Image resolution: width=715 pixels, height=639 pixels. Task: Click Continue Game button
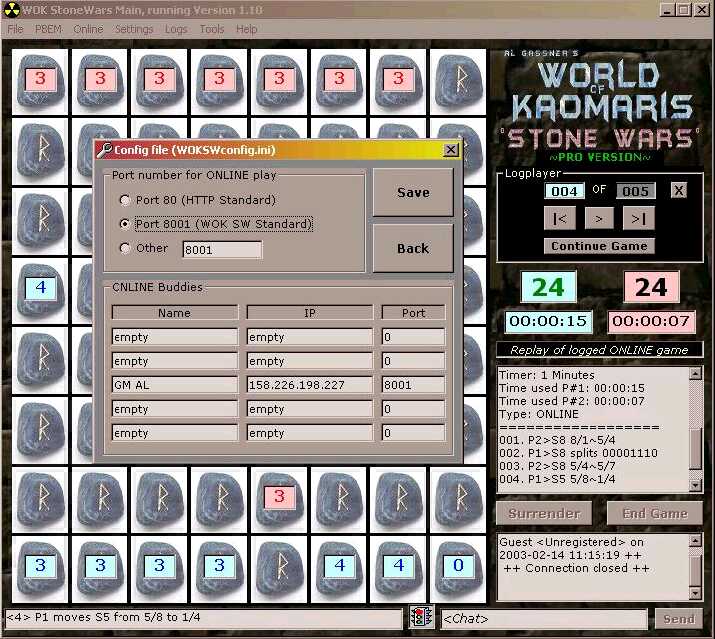[x=599, y=246]
